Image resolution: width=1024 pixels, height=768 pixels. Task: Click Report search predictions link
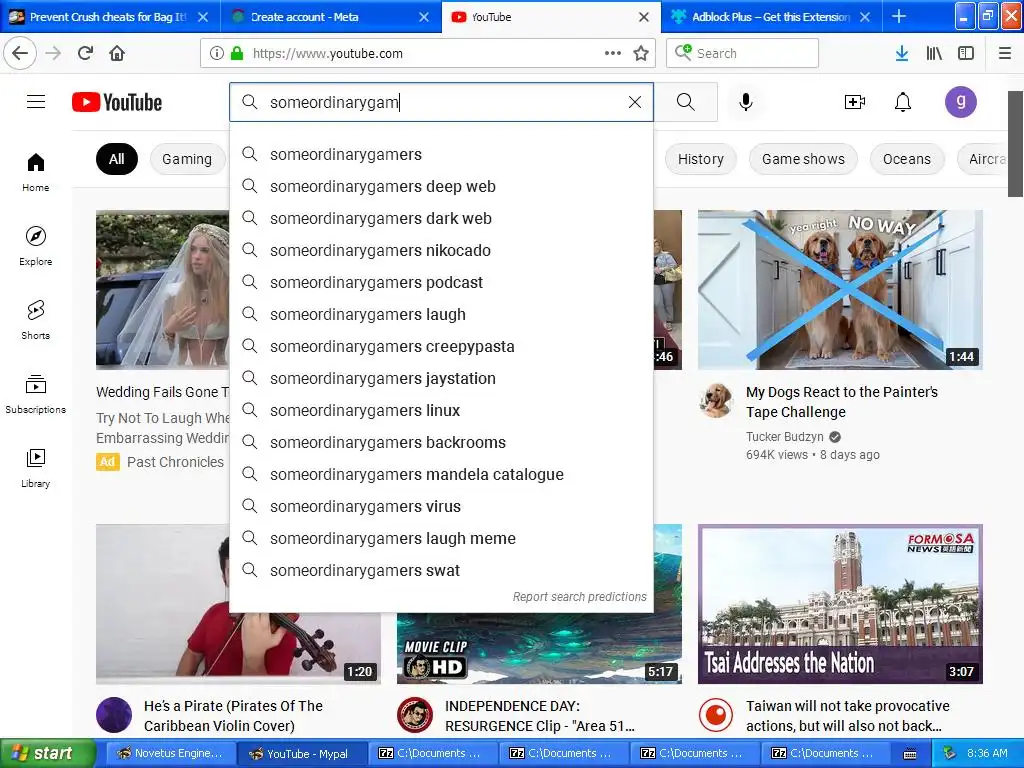[x=579, y=596]
